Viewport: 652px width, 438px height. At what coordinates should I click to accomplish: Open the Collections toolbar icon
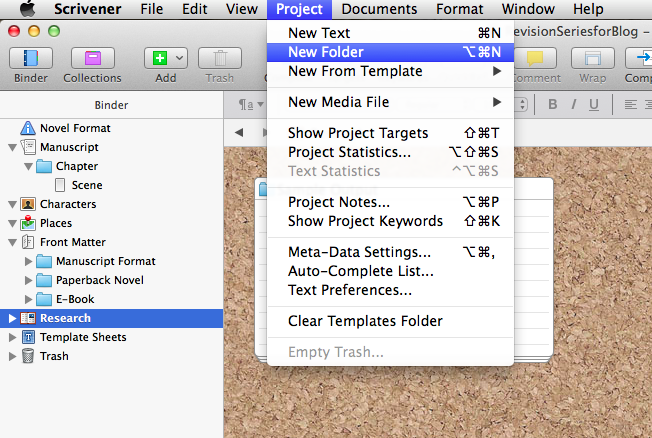pyautogui.click(x=93, y=58)
